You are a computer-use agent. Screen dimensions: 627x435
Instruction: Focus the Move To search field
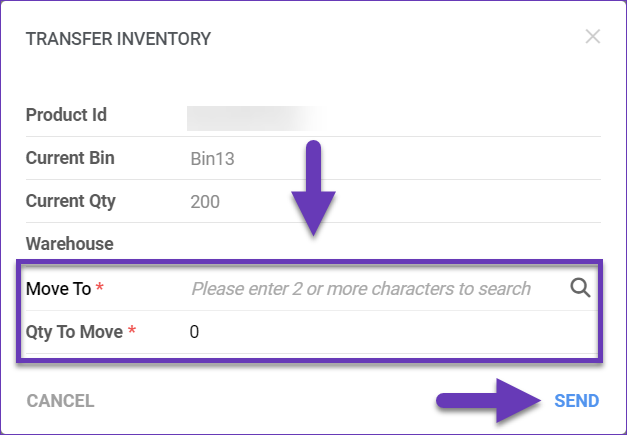(361, 289)
